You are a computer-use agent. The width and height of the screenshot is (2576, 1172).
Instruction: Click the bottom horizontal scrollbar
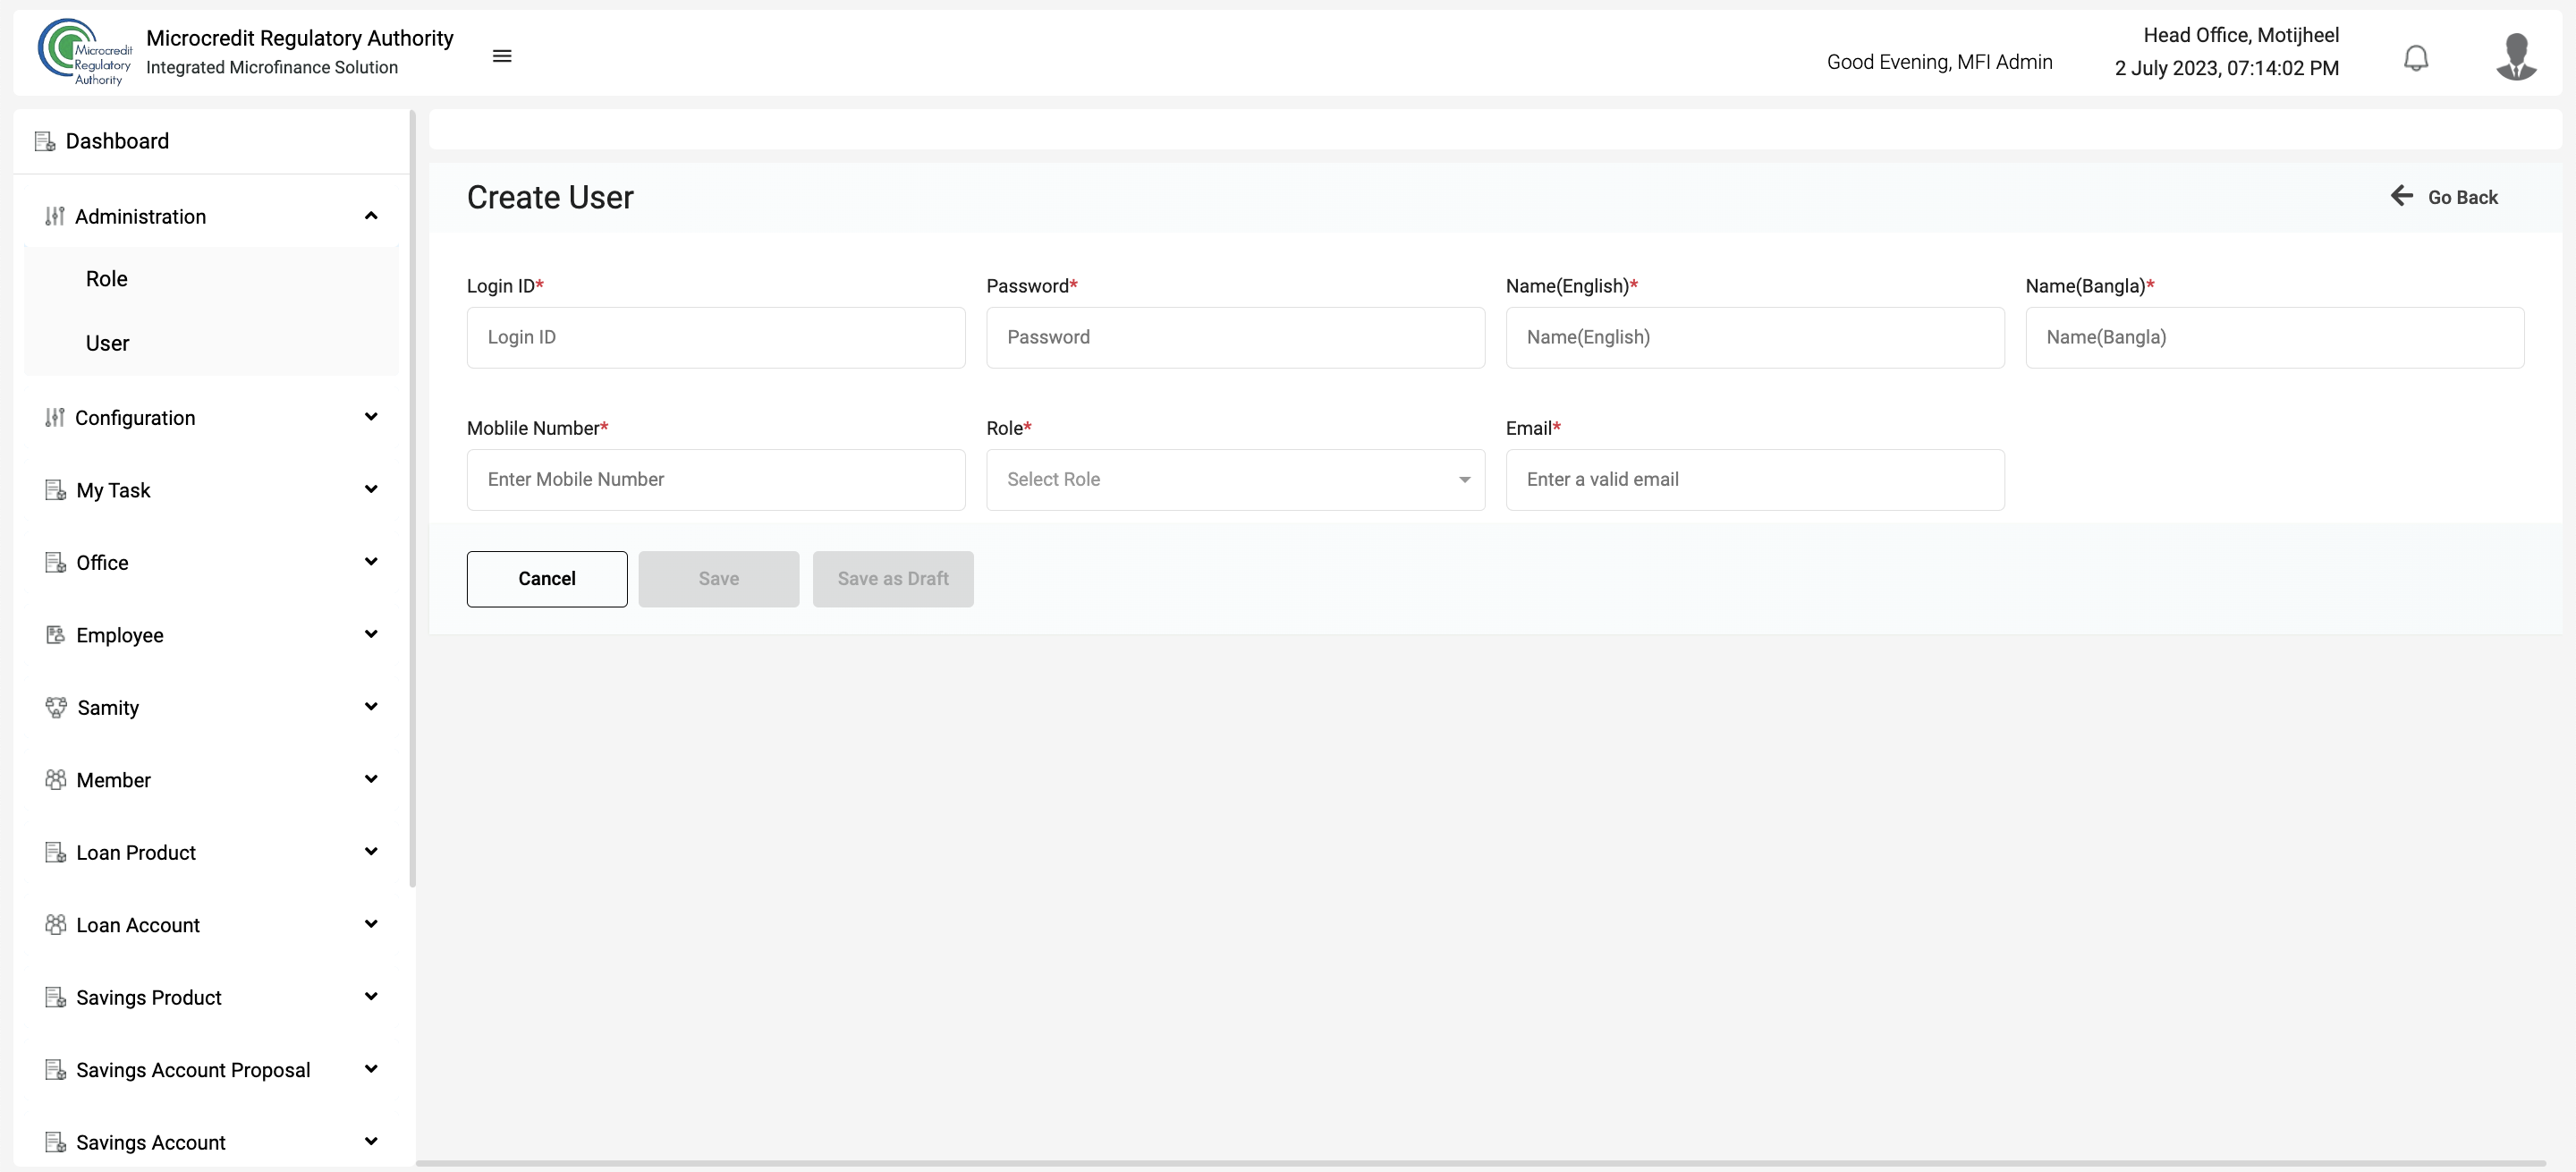coord(1480,1163)
